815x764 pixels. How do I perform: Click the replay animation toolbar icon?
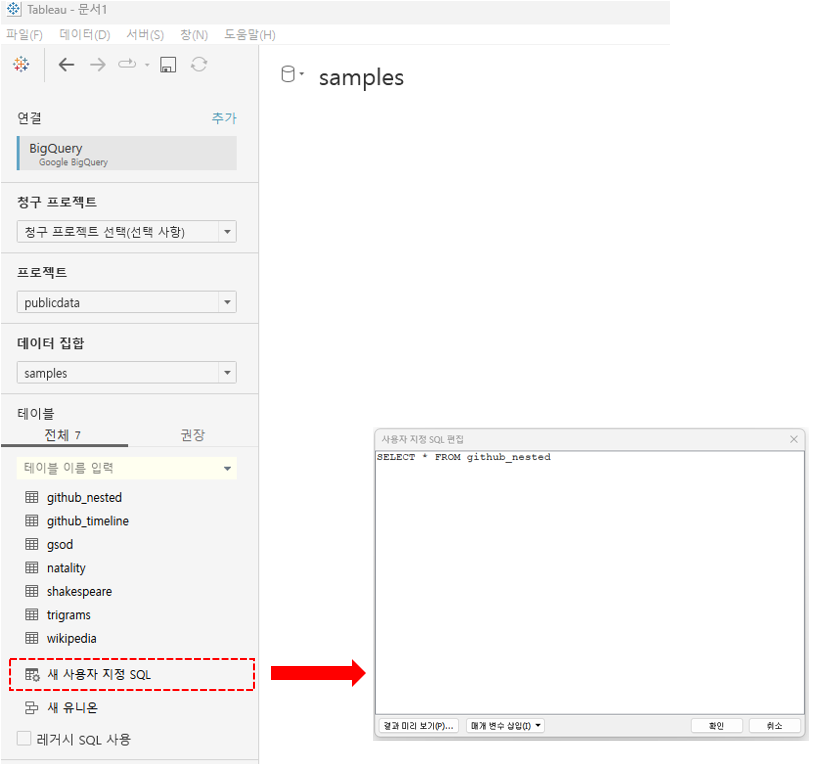[x=127, y=64]
